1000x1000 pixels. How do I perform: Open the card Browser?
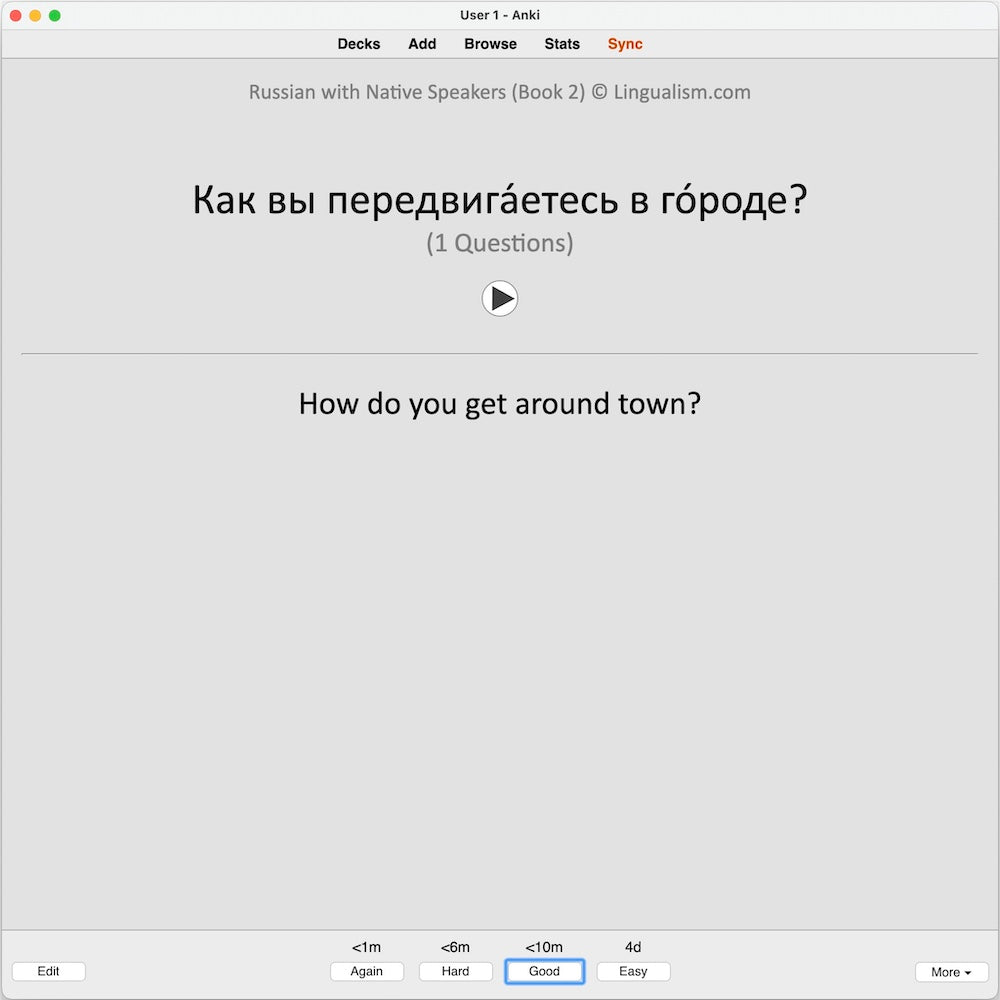[x=489, y=44]
